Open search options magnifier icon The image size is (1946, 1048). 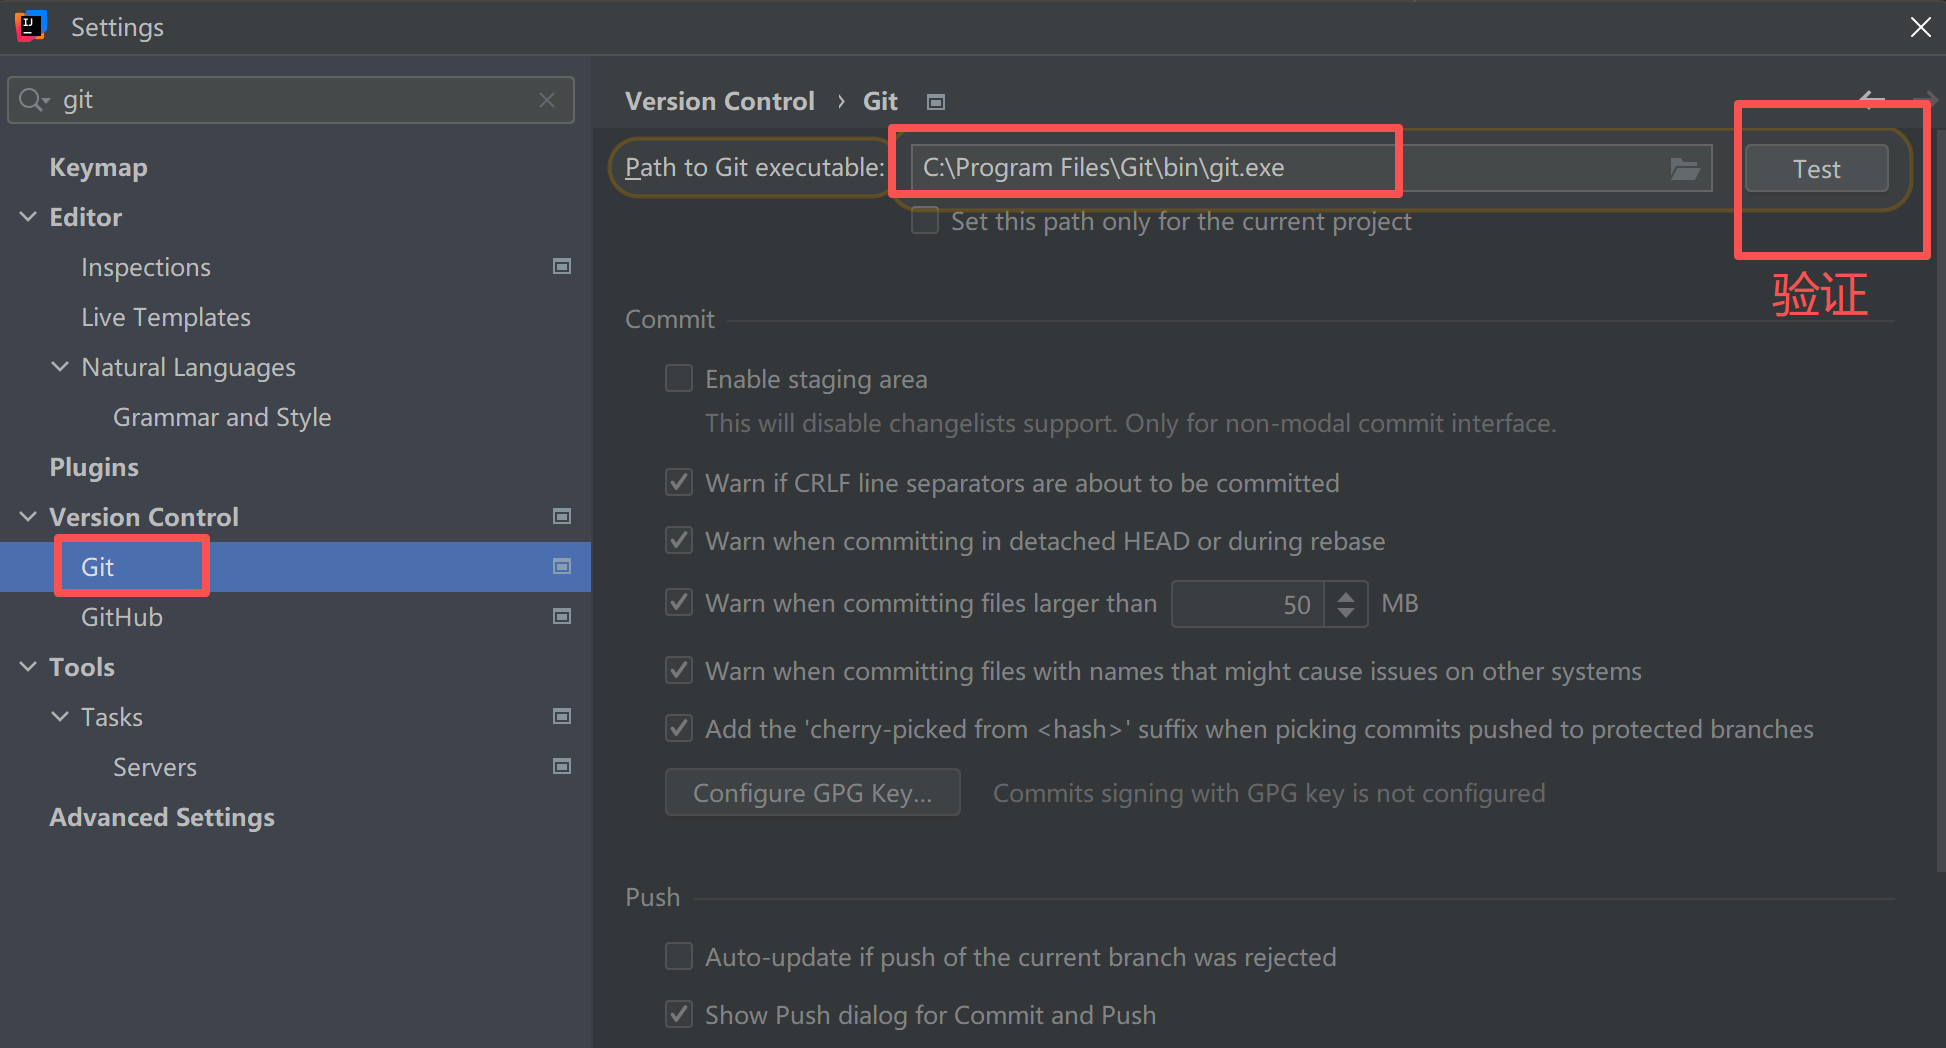pos(33,100)
